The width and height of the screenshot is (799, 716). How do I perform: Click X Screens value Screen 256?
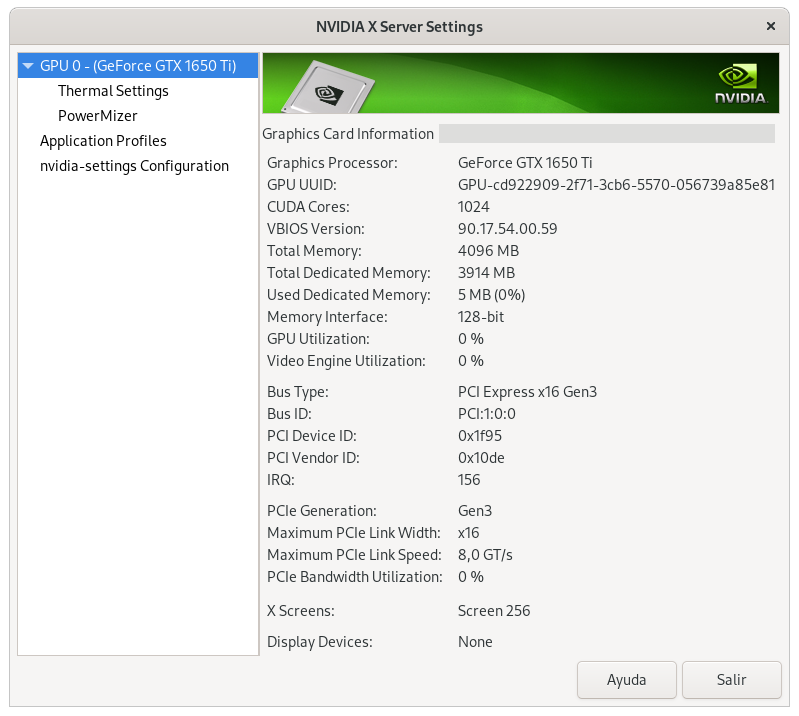(x=494, y=611)
